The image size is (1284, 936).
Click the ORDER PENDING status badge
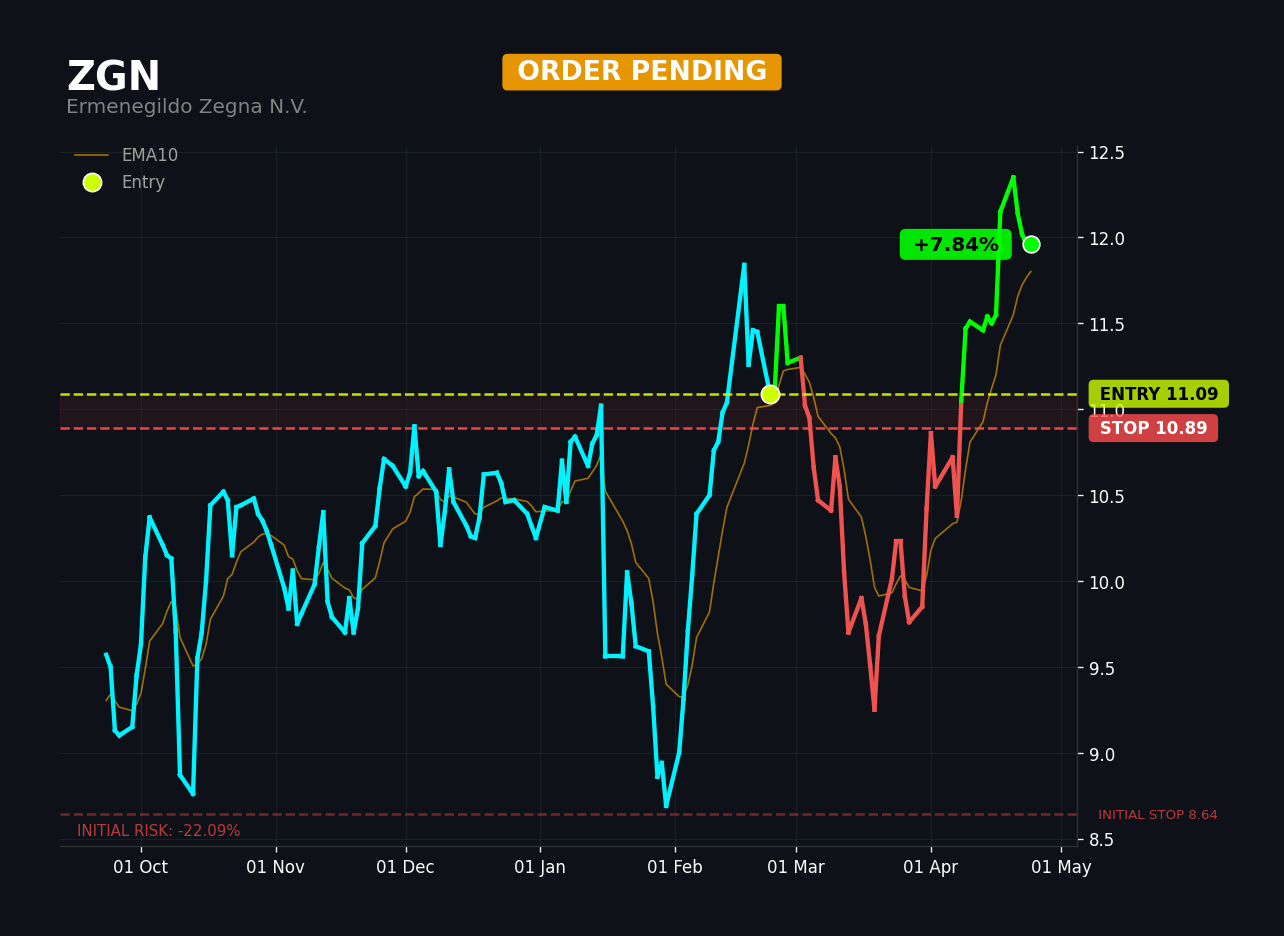pos(642,72)
